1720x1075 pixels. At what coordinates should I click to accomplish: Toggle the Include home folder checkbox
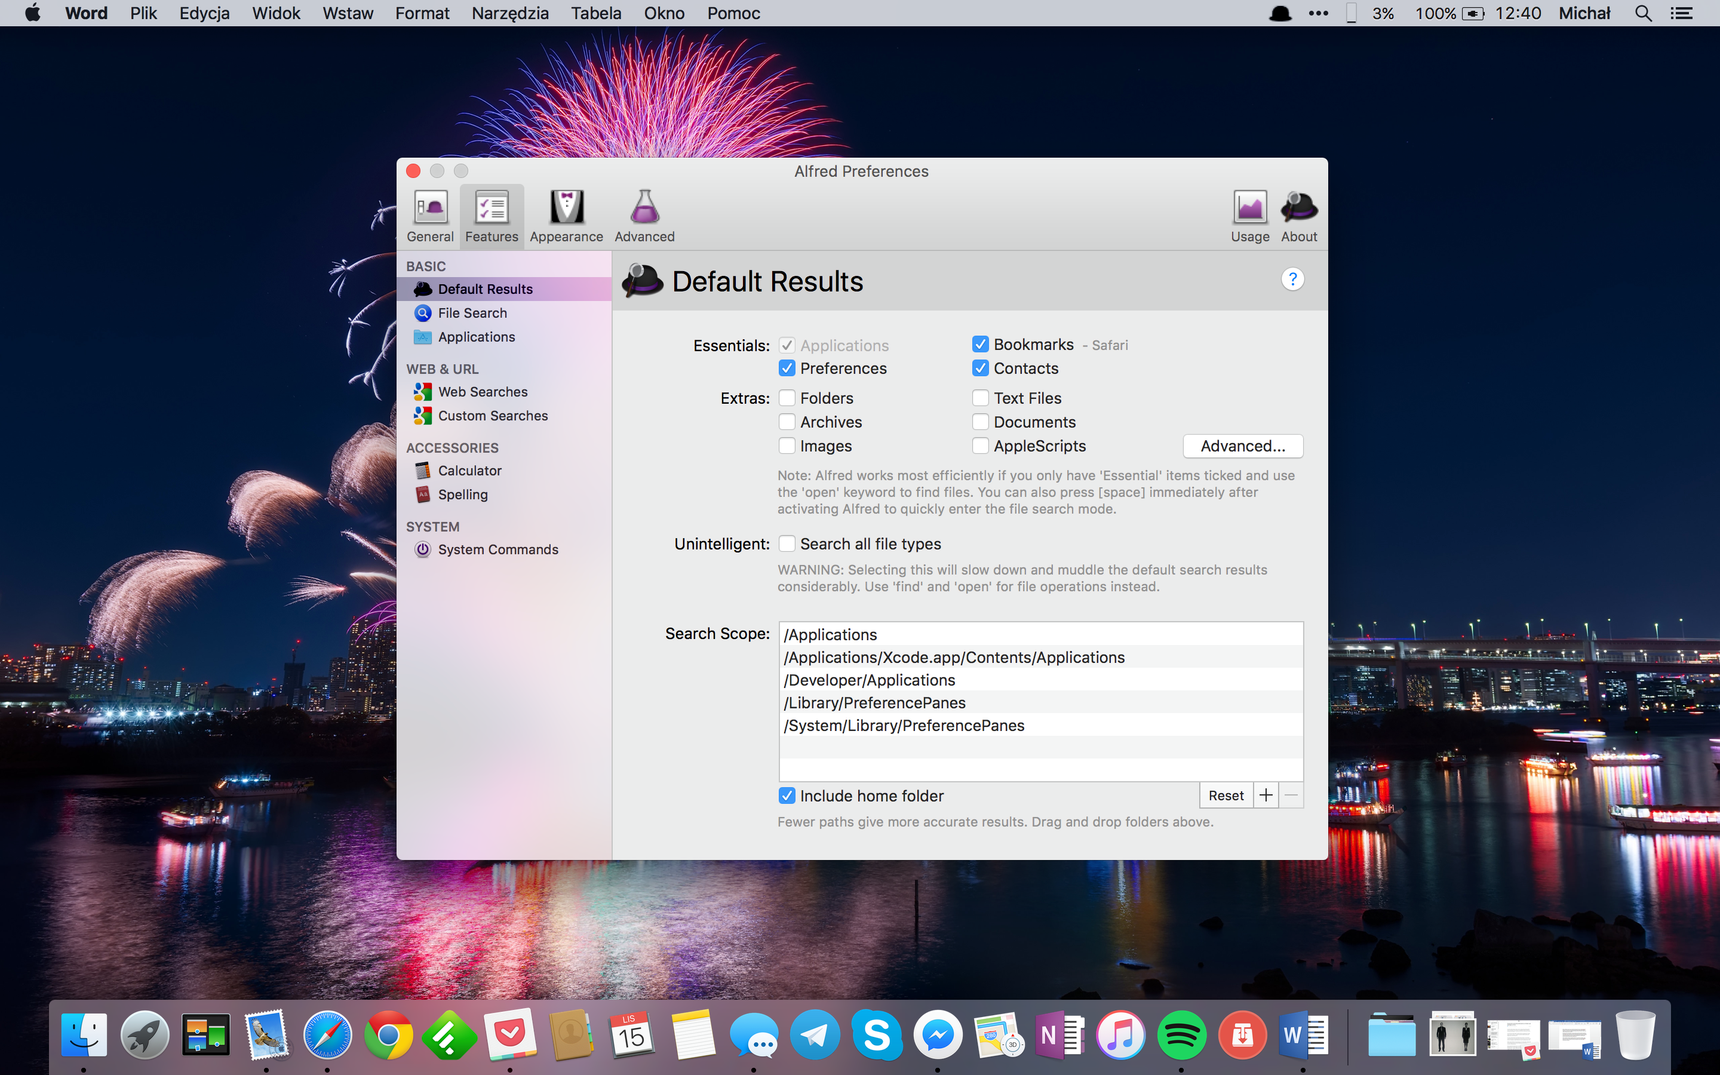787,796
